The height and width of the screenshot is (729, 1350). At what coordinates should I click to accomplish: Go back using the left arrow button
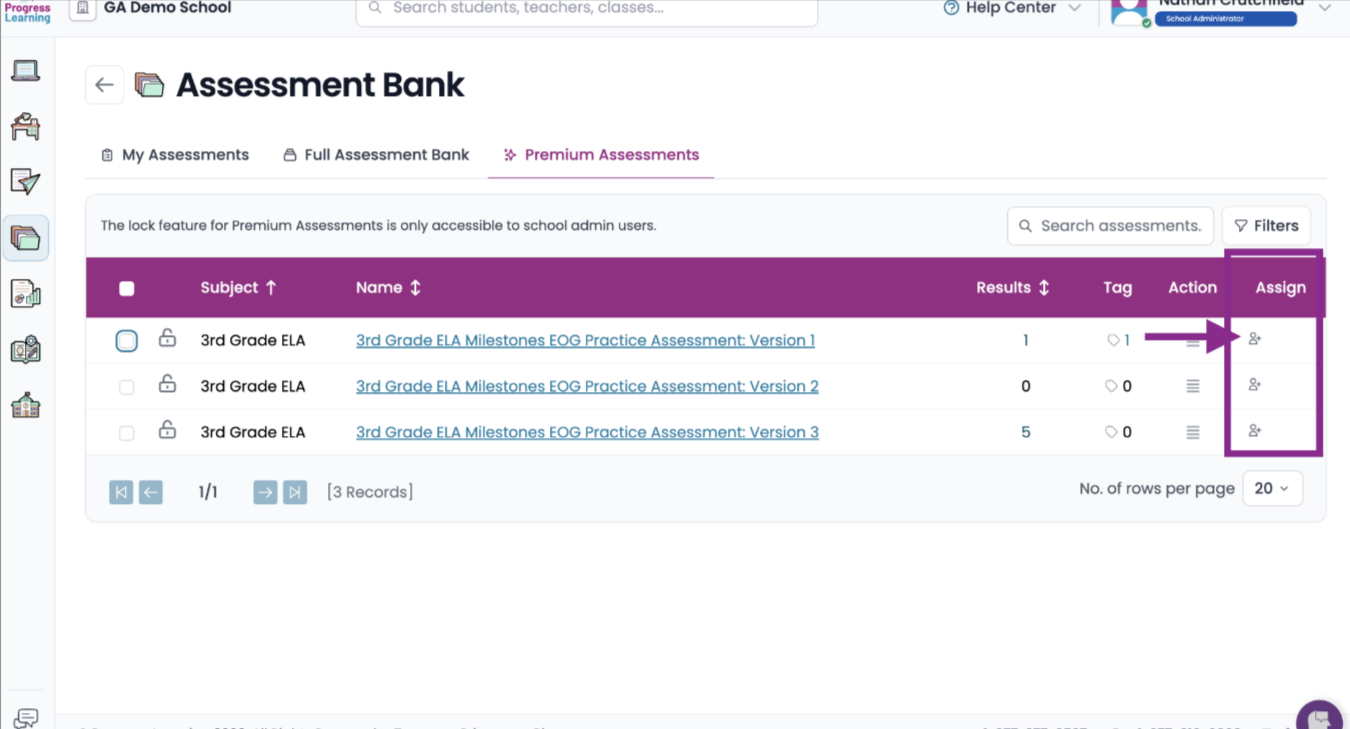(x=104, y=85)
